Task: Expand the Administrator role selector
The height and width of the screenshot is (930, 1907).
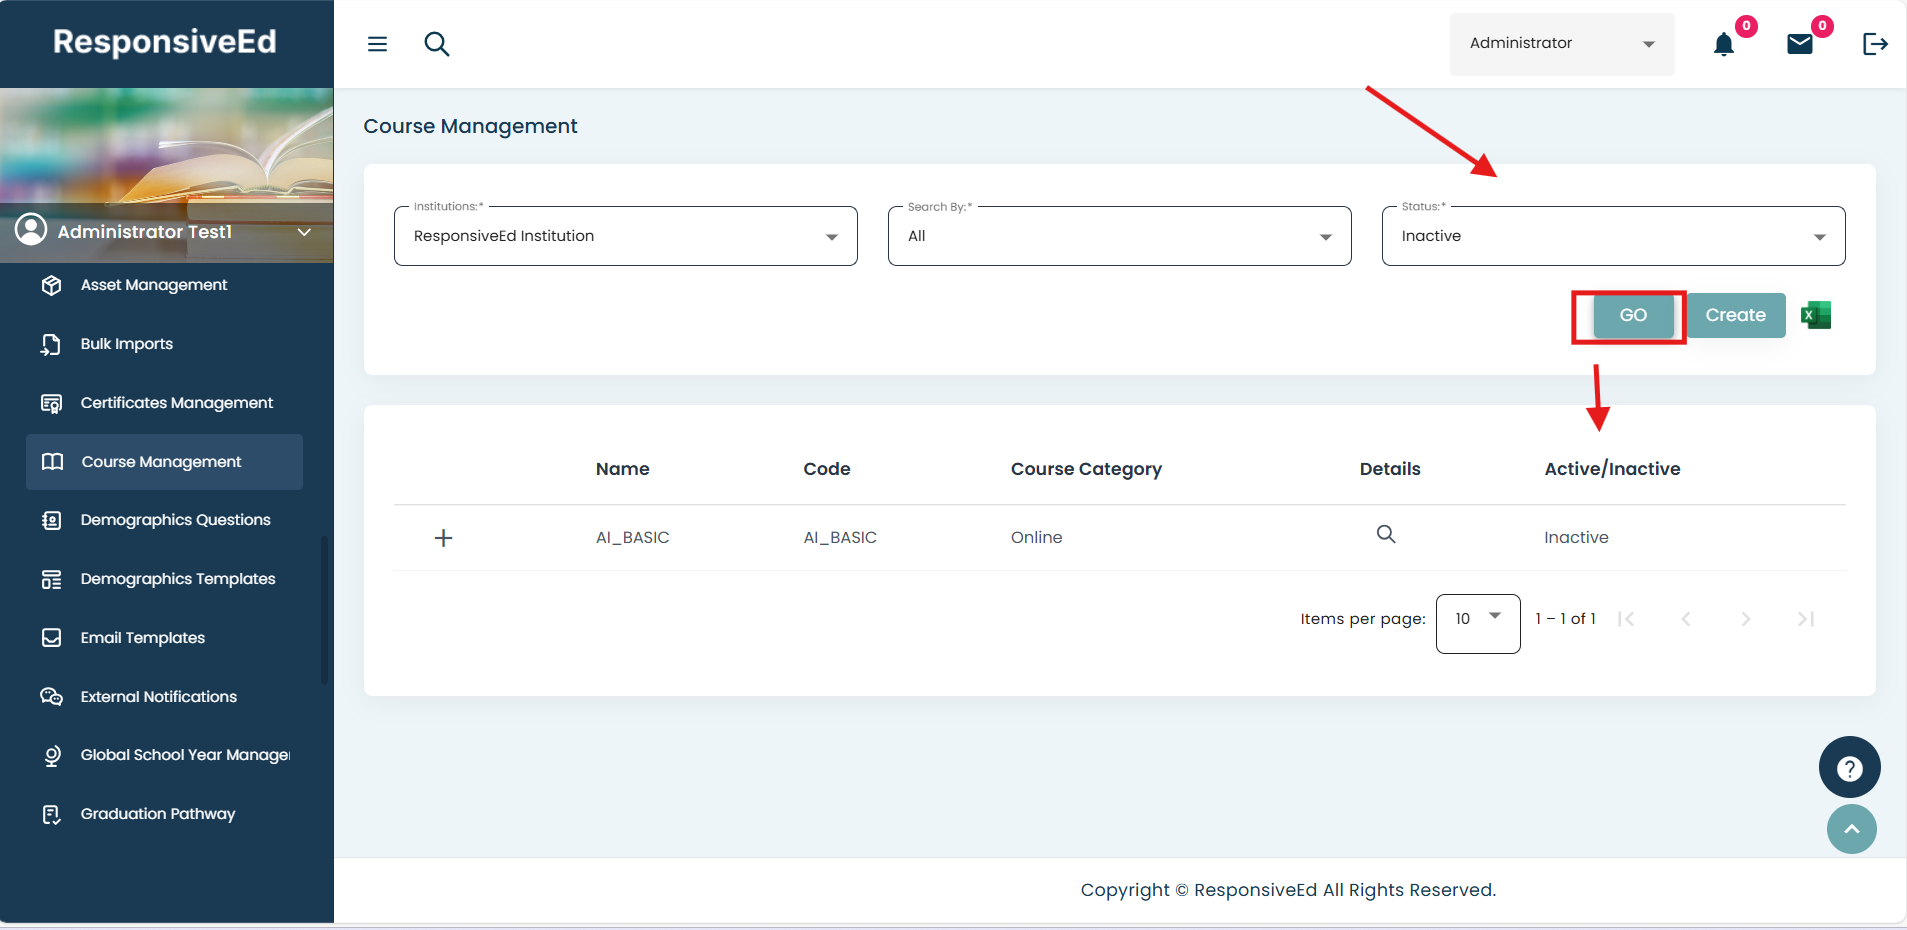Action: (1561, 44)
